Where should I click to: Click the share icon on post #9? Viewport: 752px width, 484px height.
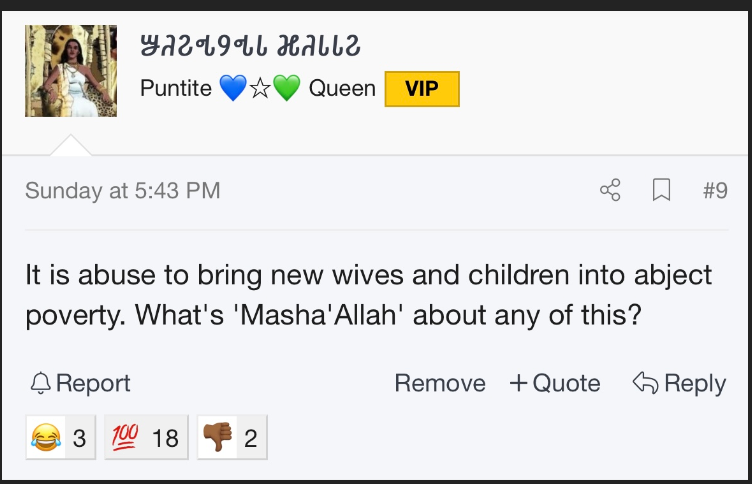610,190
